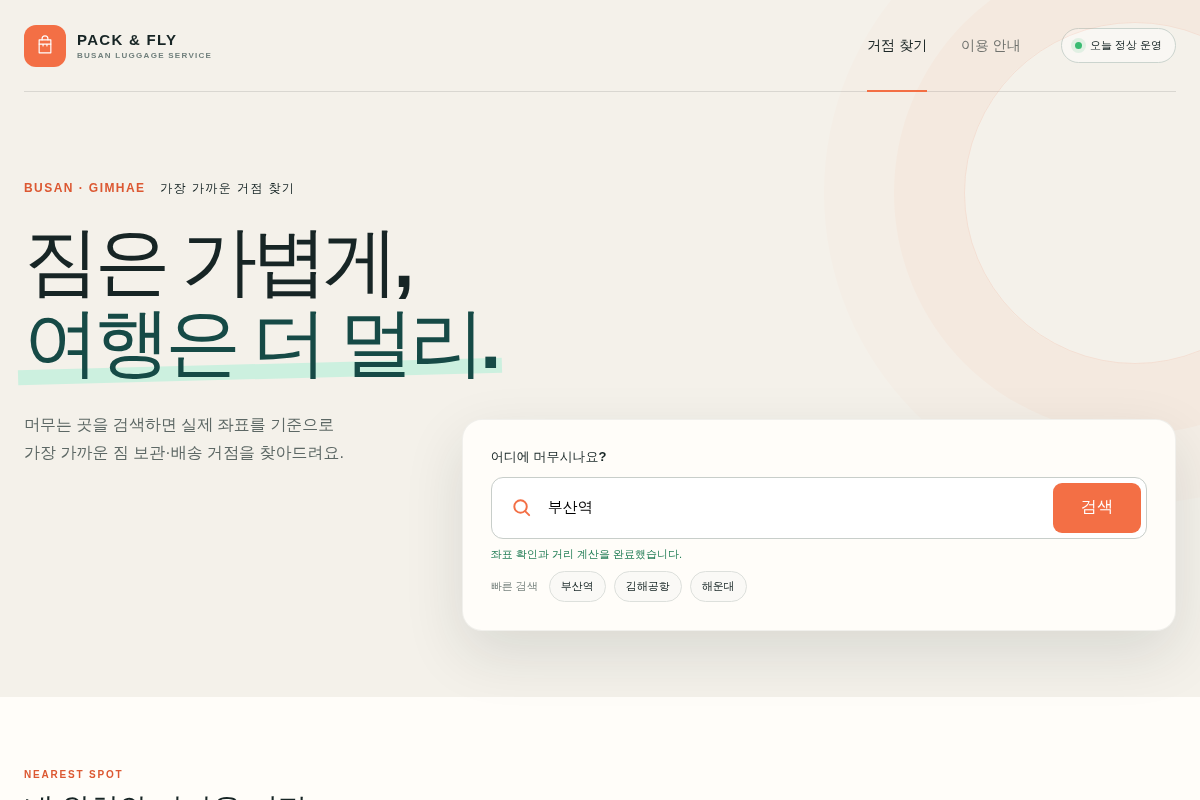
Task: Click the 가장 가까운 거점 찾기 subtitle text
Action: pos(227,188)
